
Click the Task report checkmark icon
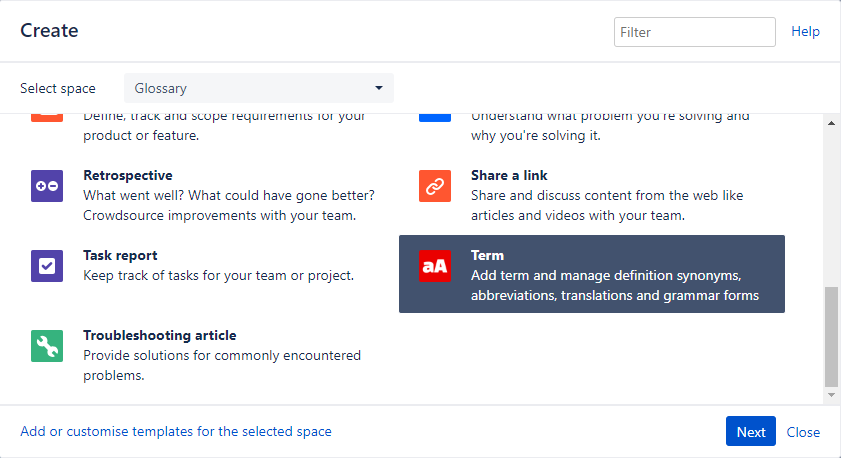tap(47, 266)
